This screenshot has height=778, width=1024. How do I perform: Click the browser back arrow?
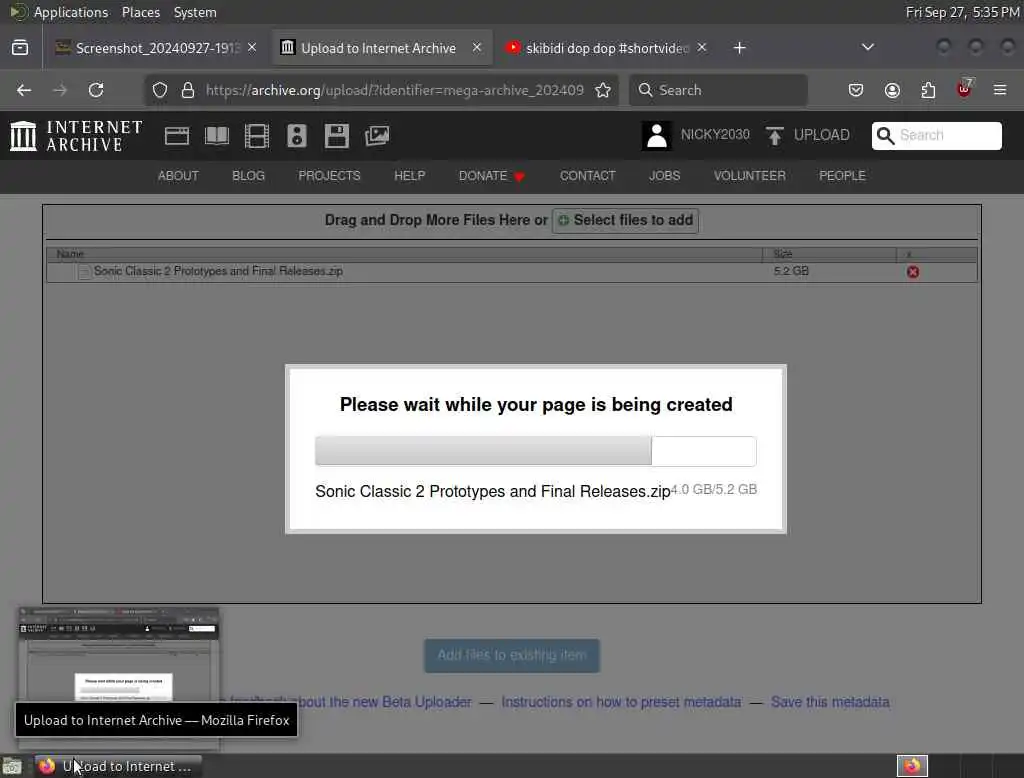pos(24,90)
